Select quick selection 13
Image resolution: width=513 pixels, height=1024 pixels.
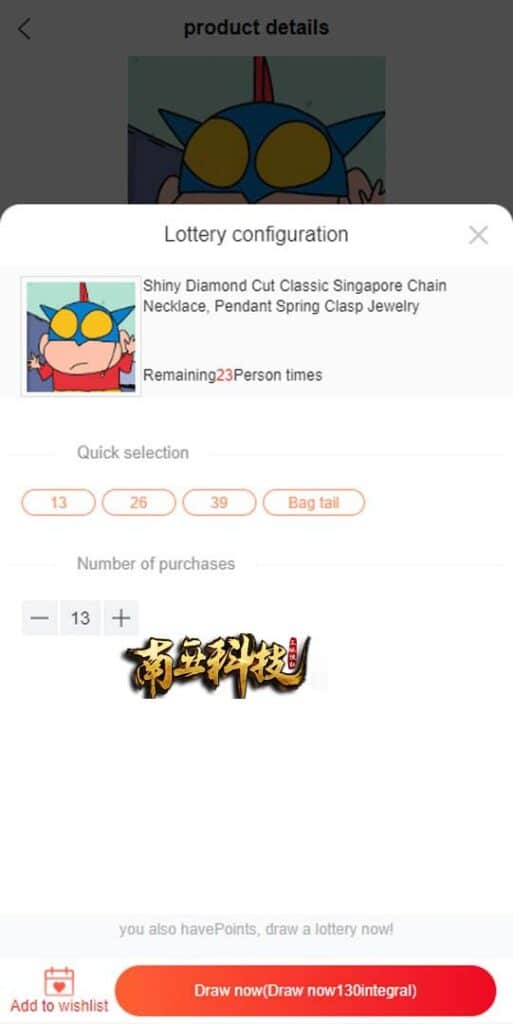click(x=59, y=503)
